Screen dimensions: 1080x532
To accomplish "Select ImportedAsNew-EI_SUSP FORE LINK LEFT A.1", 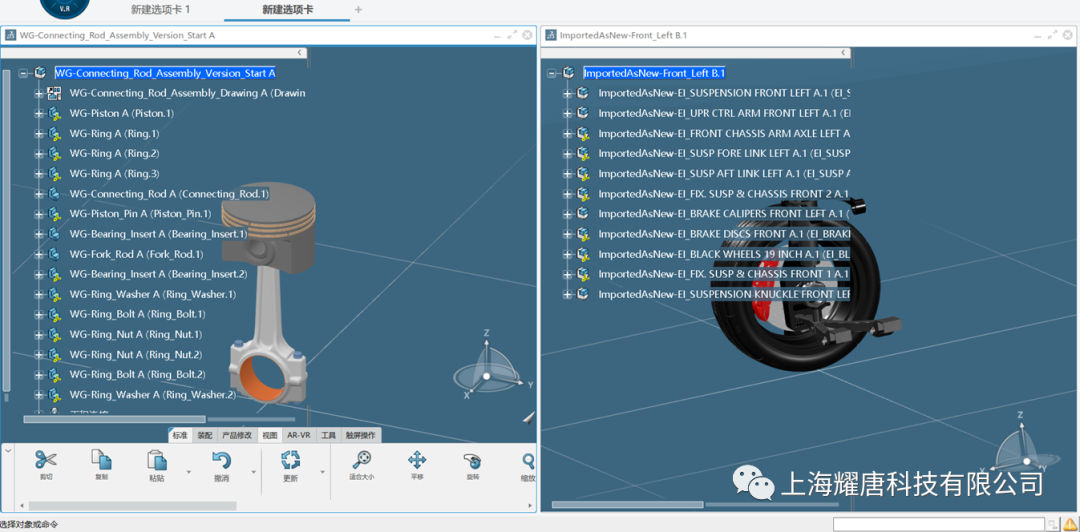I will (724, 154).
